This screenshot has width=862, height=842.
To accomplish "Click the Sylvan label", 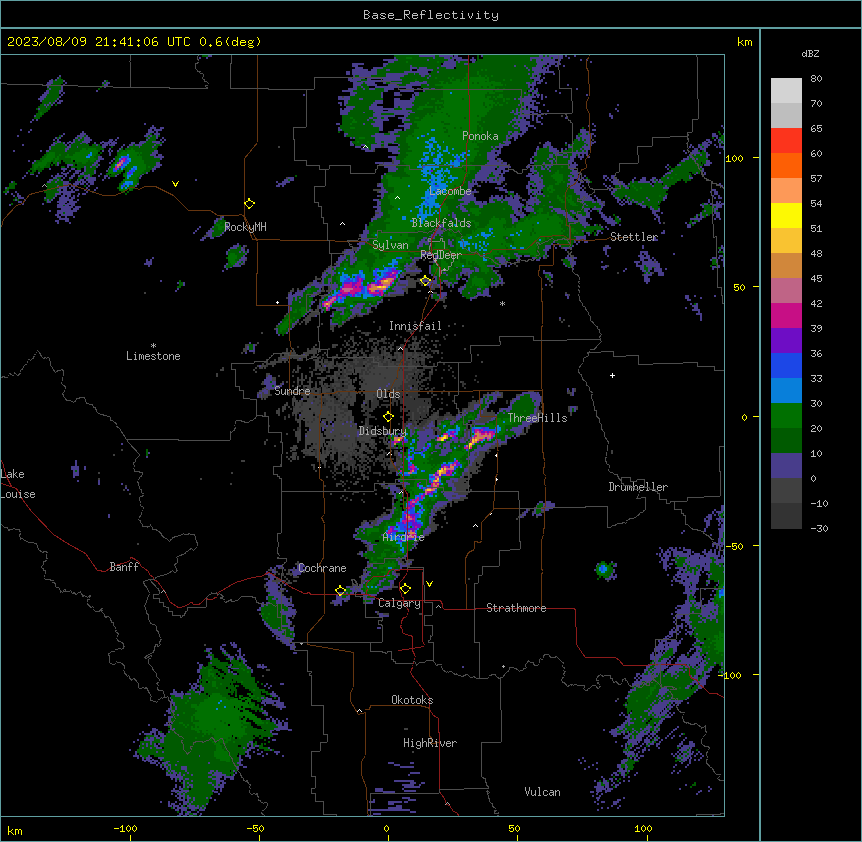I will 390,245.
